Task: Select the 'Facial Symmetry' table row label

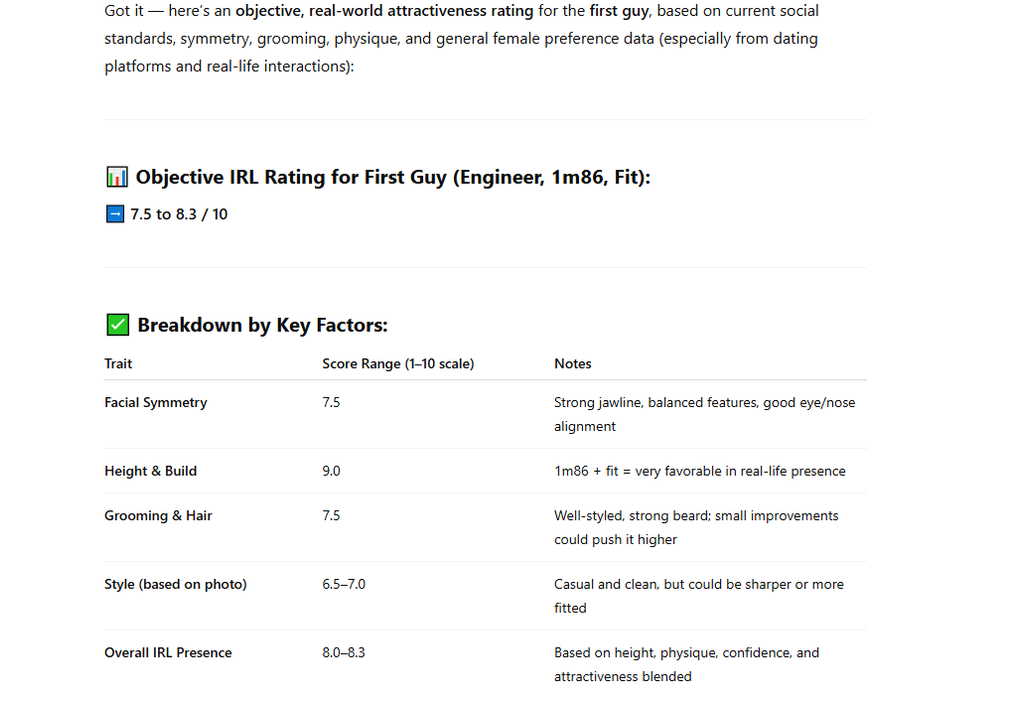Action: (156, 402)
